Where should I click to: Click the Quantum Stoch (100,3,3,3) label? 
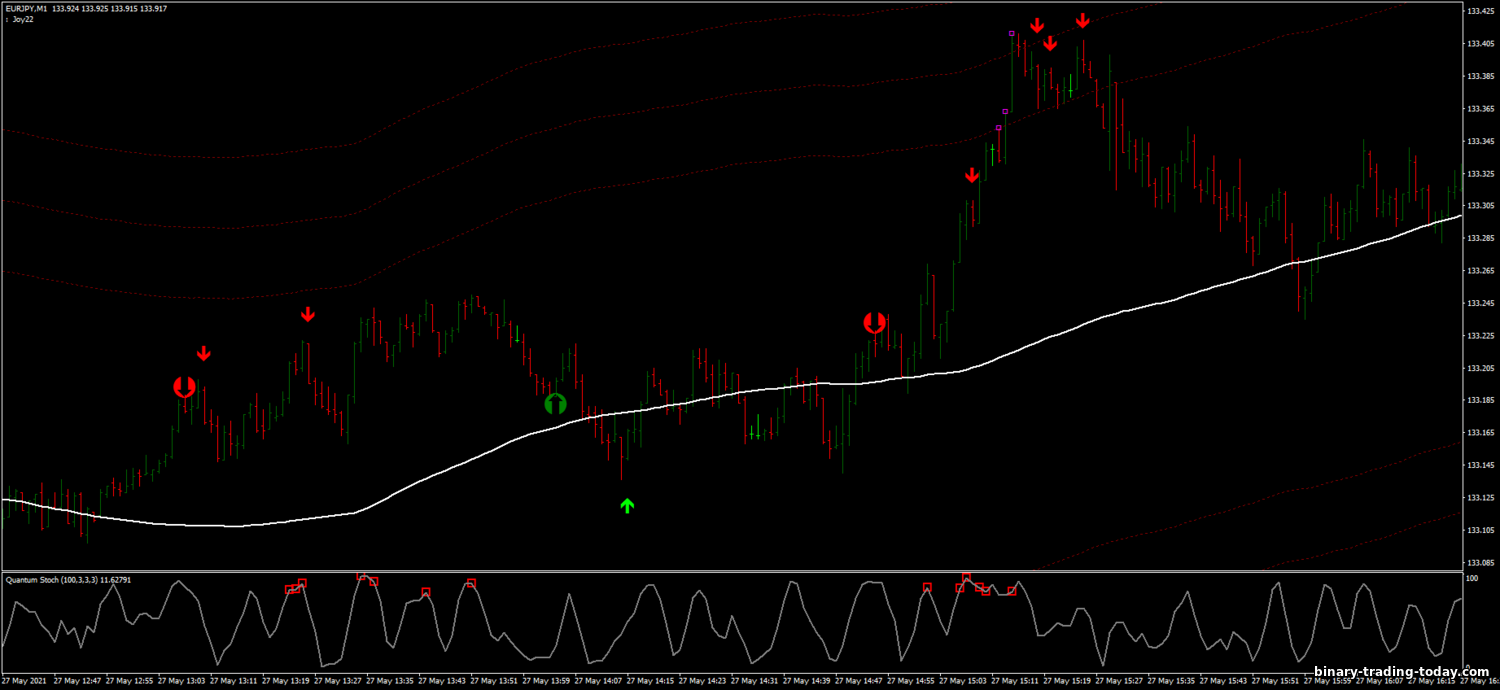tap(50, 579)
